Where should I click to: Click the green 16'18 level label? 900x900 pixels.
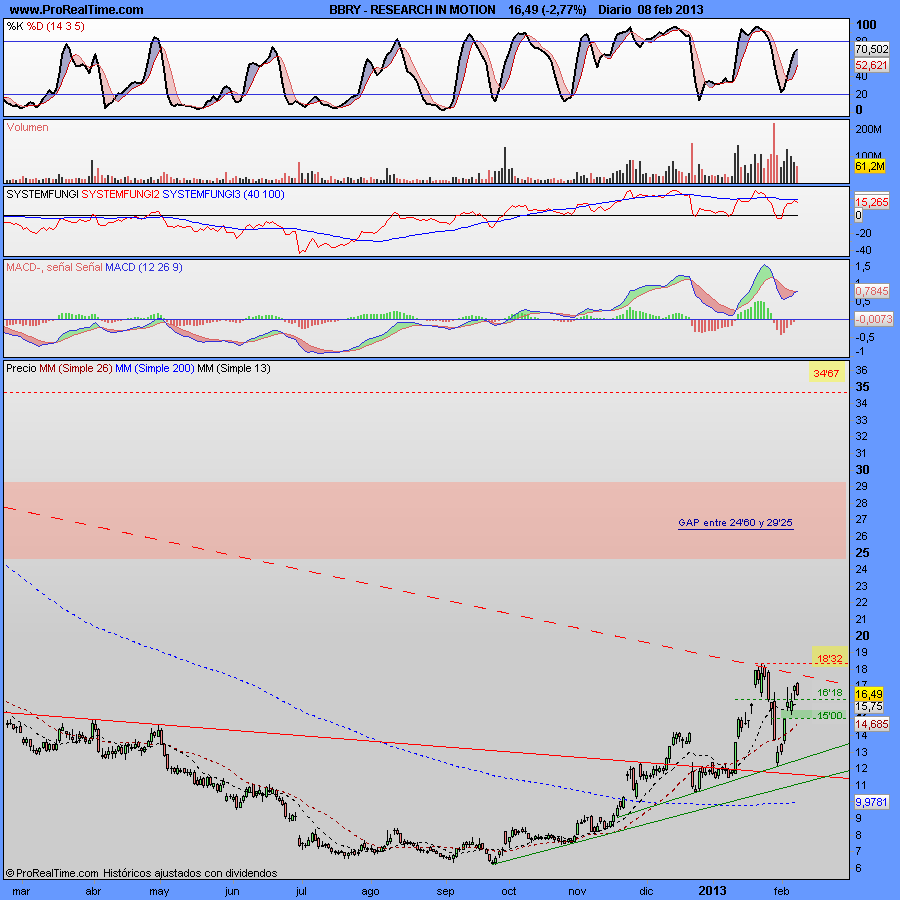click(x=830, y=693)
